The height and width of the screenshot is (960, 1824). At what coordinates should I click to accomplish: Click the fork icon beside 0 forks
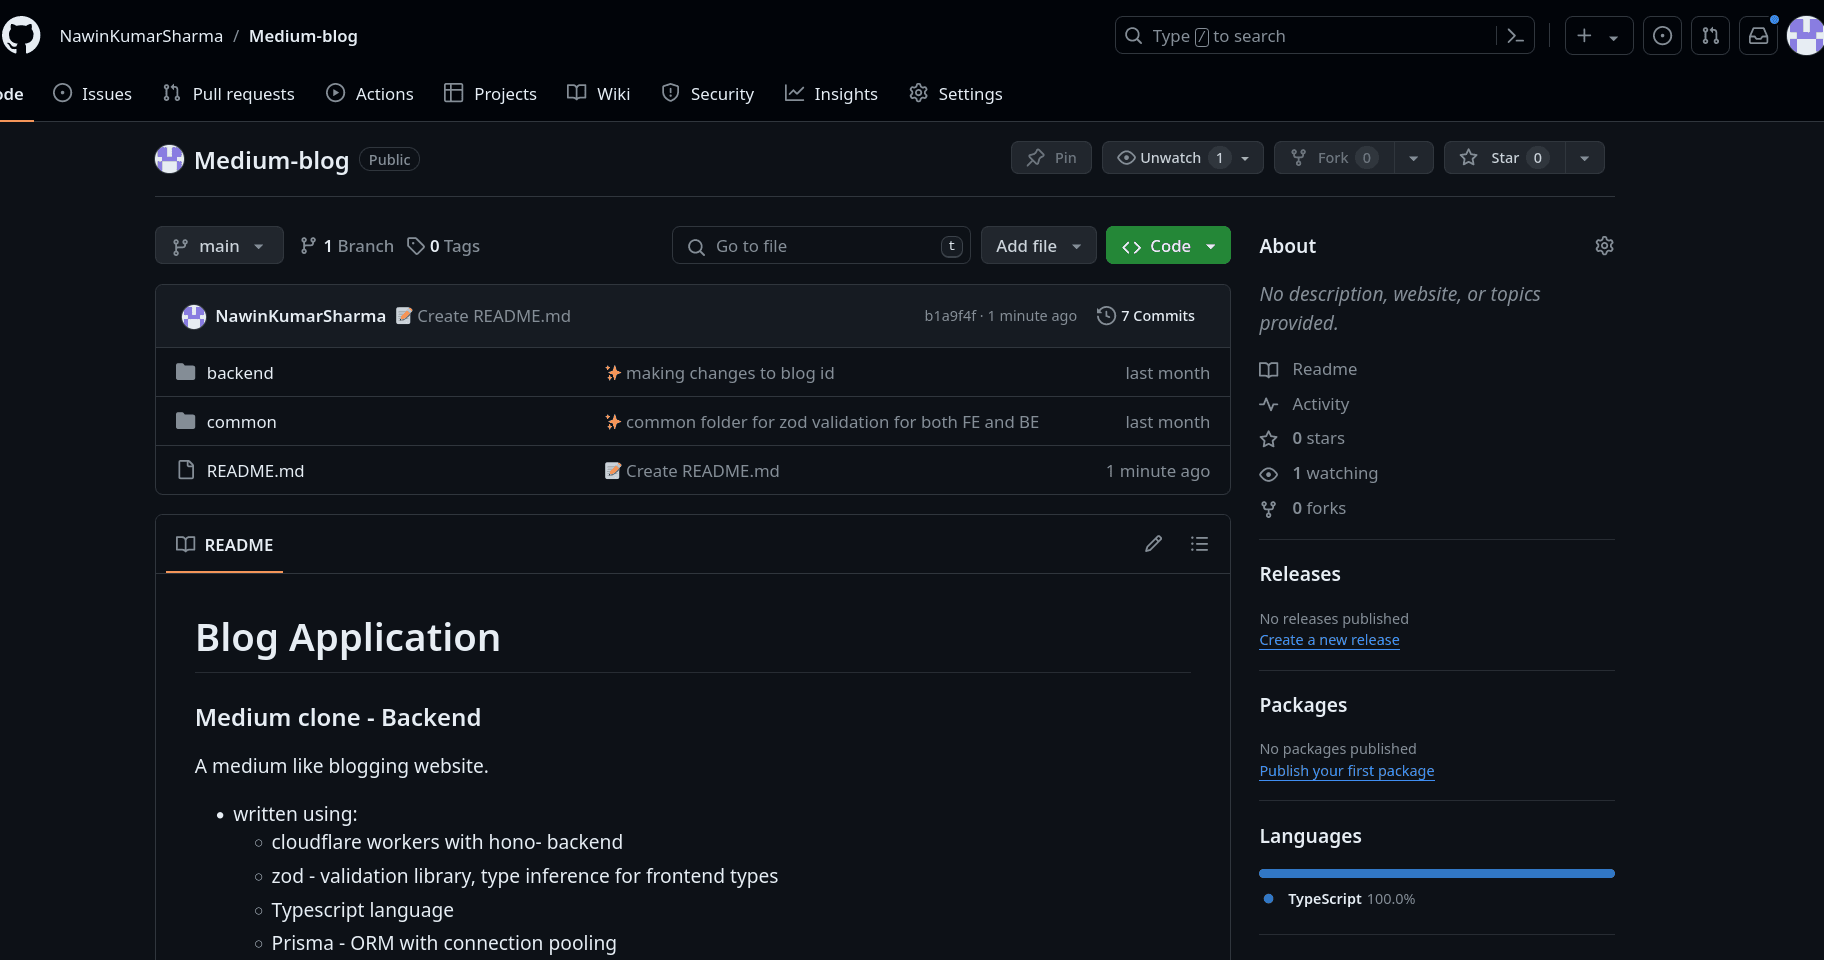(1268, 509)
